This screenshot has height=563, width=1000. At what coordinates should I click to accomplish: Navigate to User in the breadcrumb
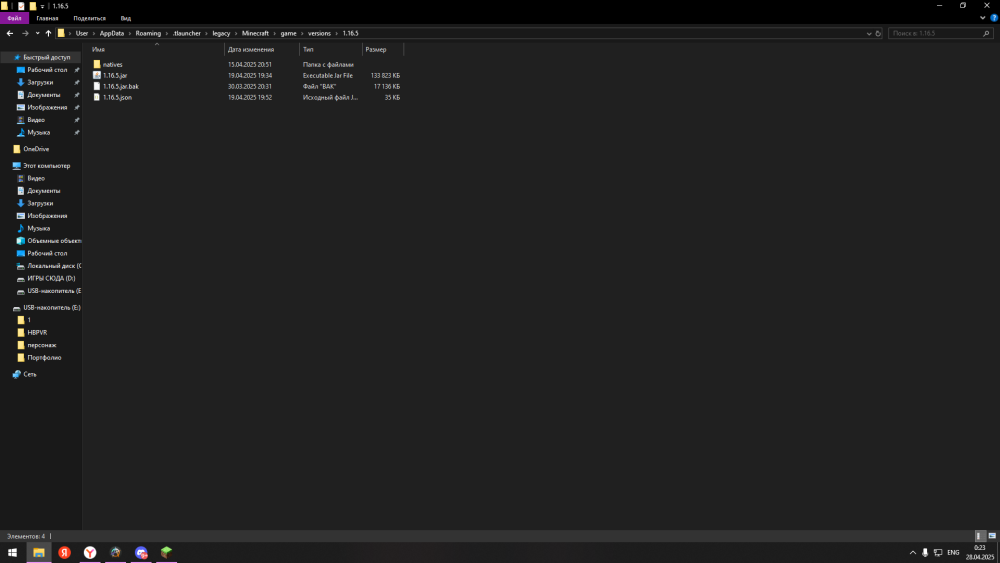pyautogui.click(x=82, y=33)
